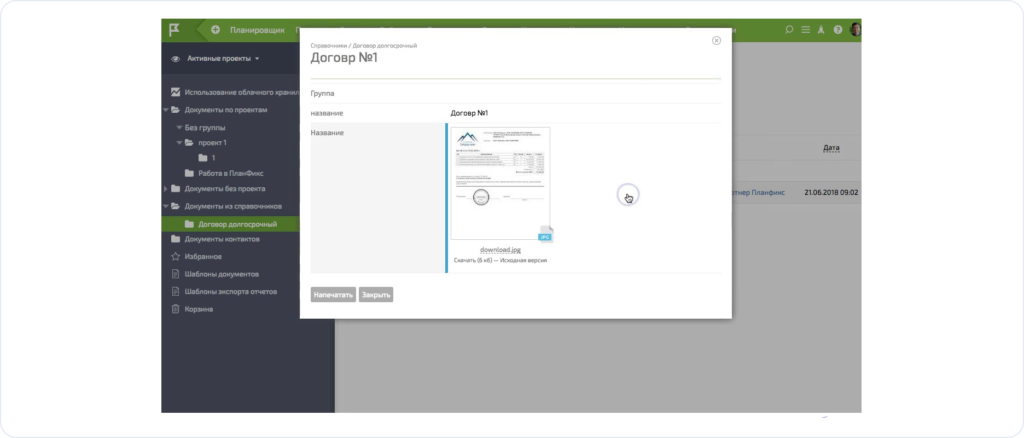1024x438 pixels.
Task: Click the green plus add icon
Action: [215, 29]
